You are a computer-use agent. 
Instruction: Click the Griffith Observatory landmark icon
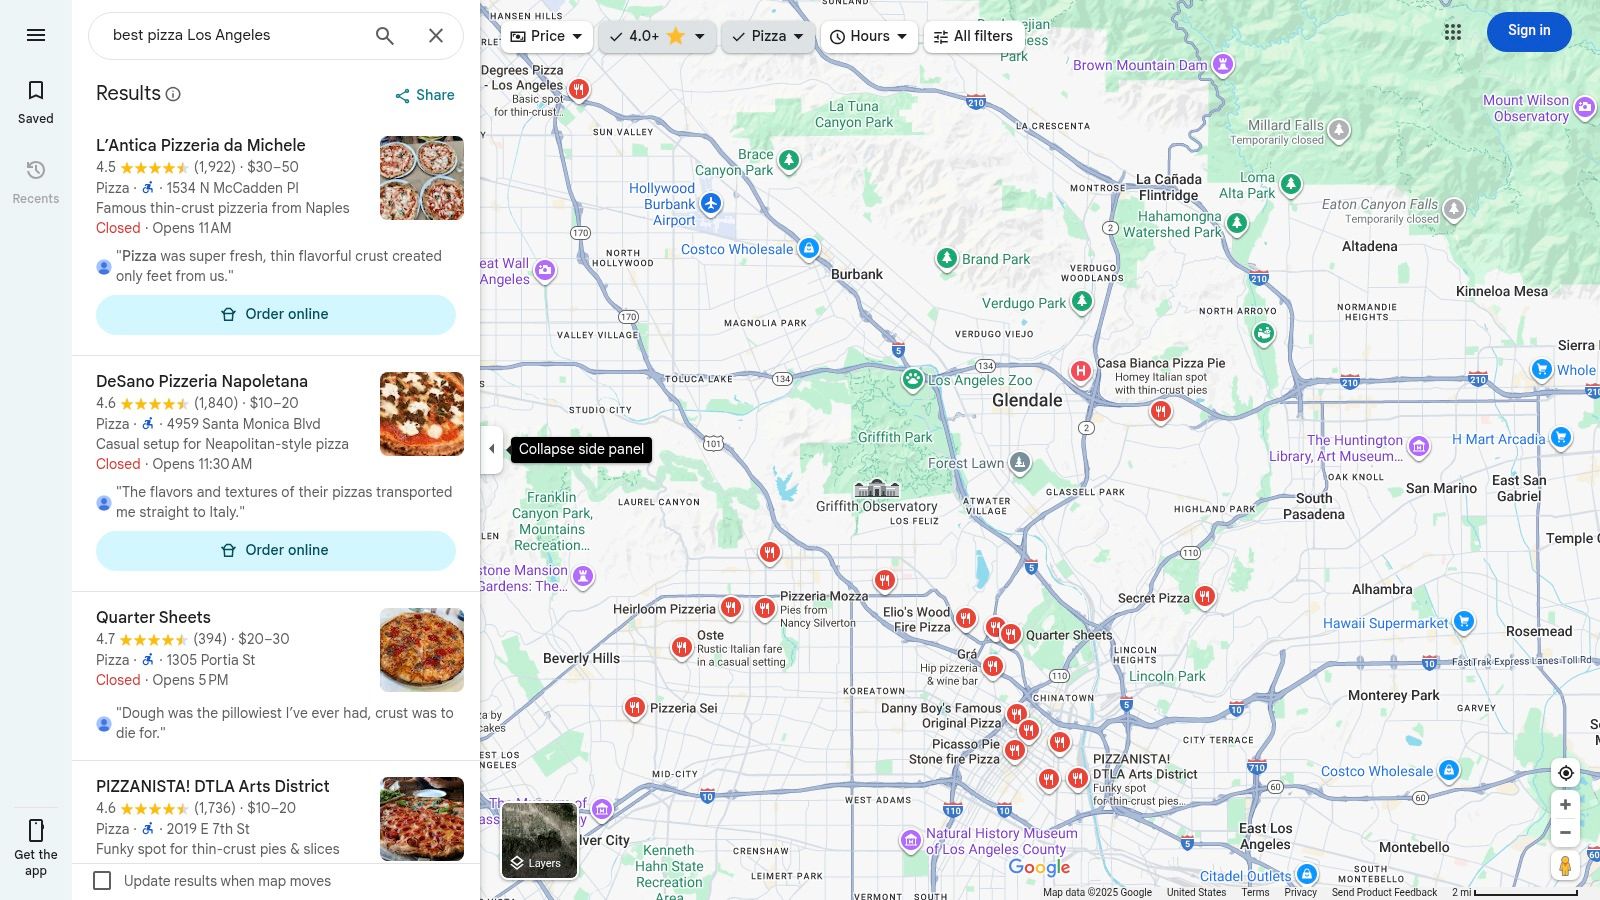click(x=877, y=488)
